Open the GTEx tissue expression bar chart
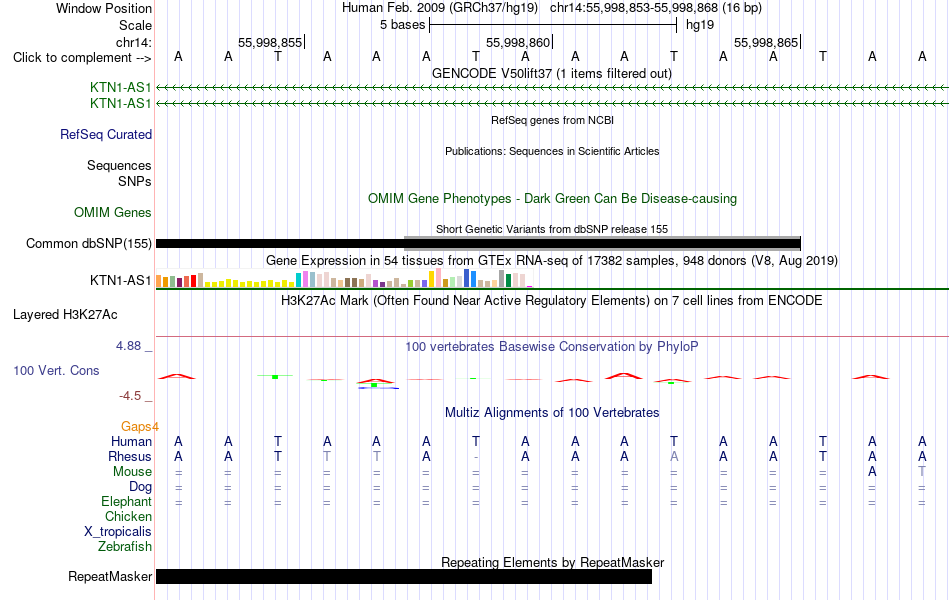950x600 pixels. (x=344, y=279)
